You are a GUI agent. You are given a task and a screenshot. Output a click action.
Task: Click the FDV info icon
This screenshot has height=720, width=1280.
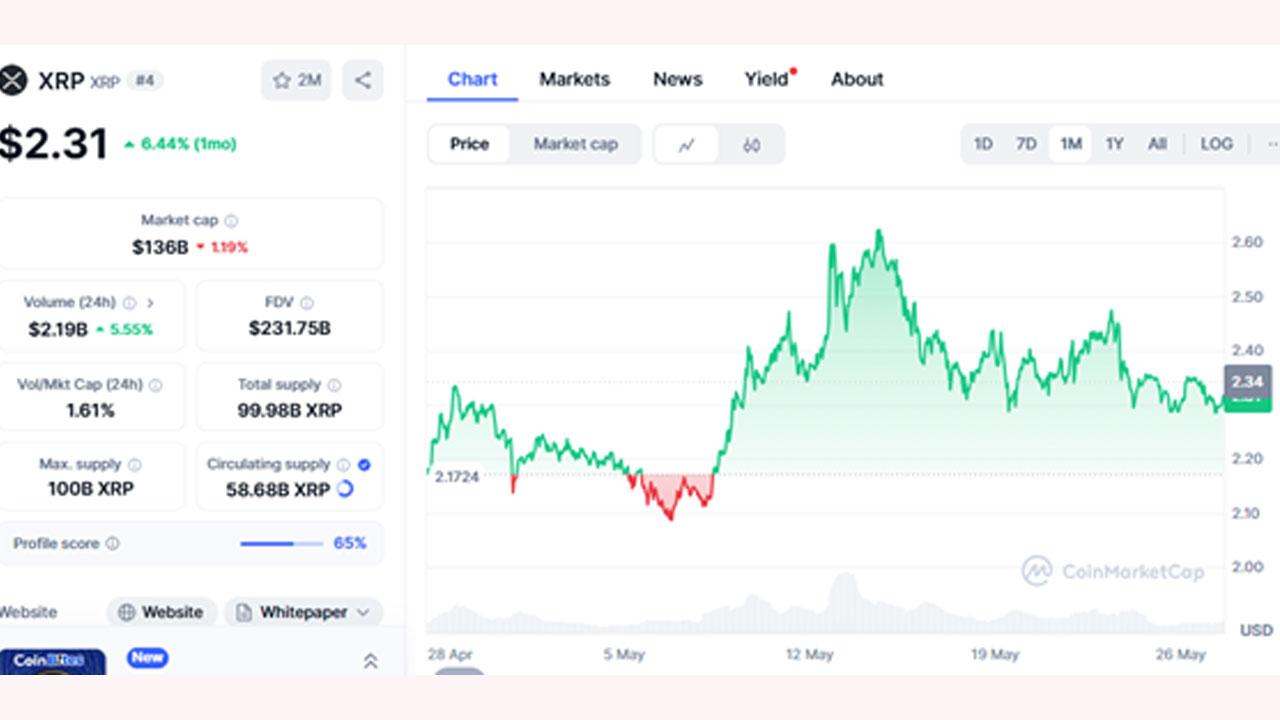click(307, 303)
